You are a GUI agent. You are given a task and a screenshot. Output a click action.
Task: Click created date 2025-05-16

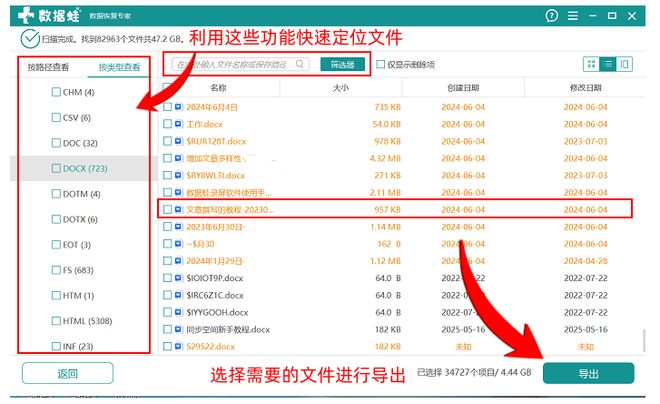point(463,329)
